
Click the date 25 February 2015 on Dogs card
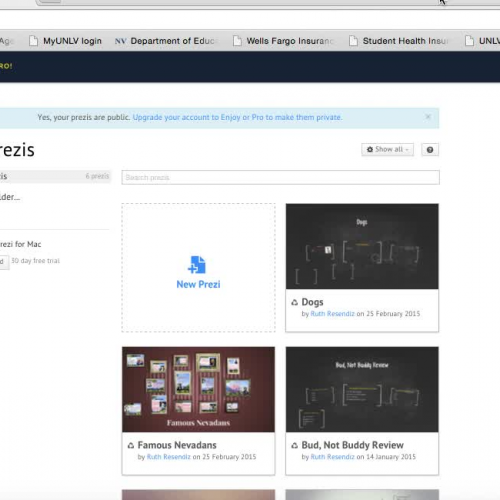[x=393, y=314]
